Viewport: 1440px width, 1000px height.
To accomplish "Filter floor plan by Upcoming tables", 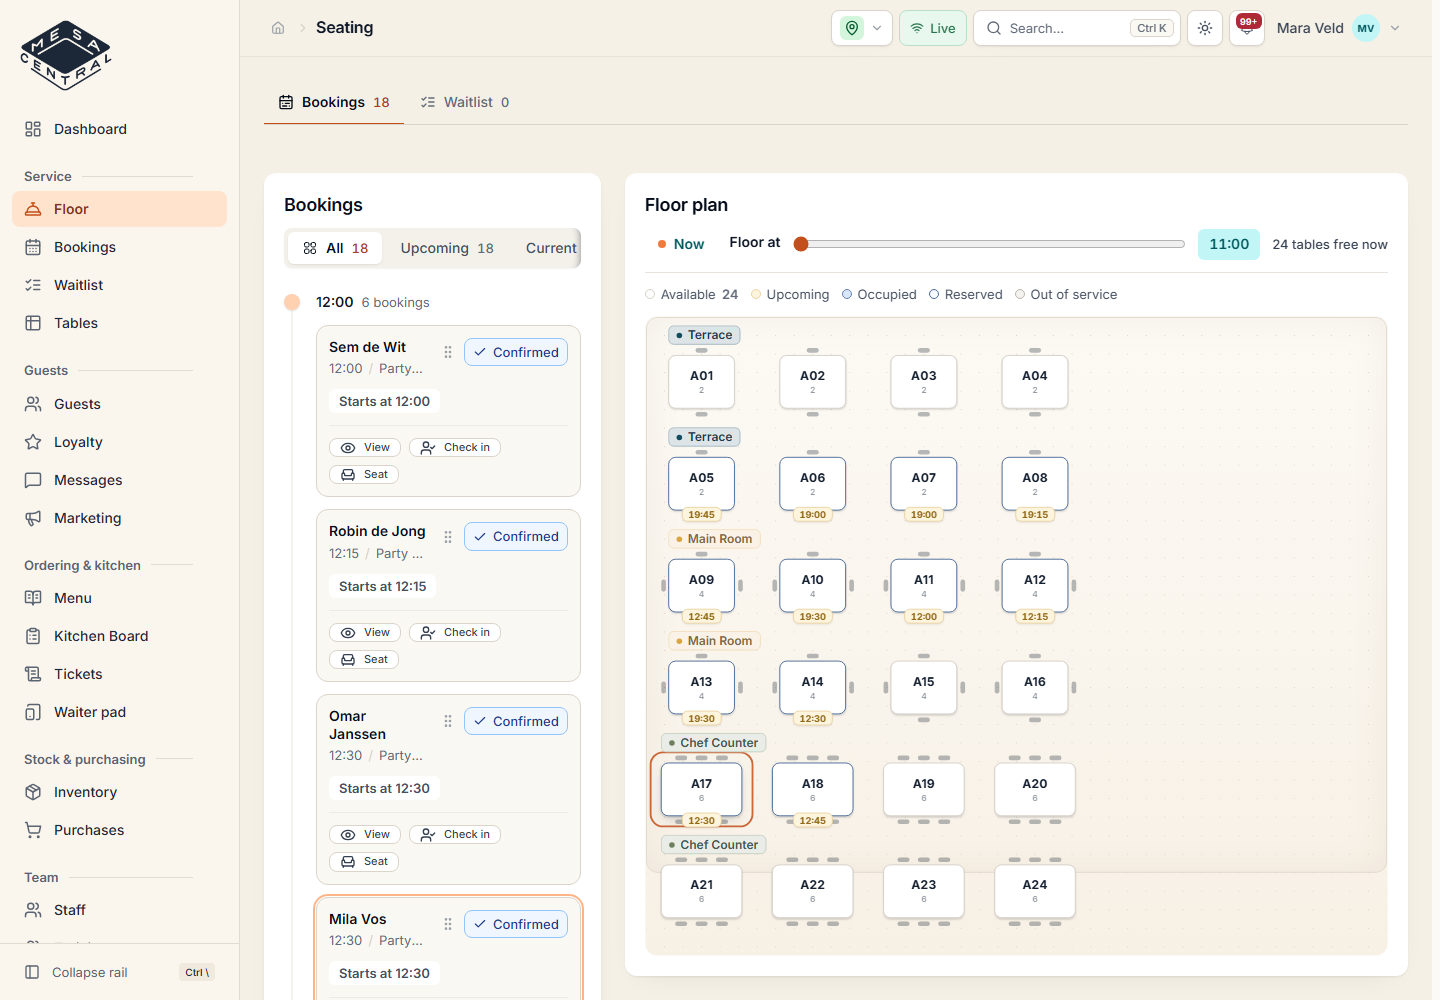I will click(790, 295).
